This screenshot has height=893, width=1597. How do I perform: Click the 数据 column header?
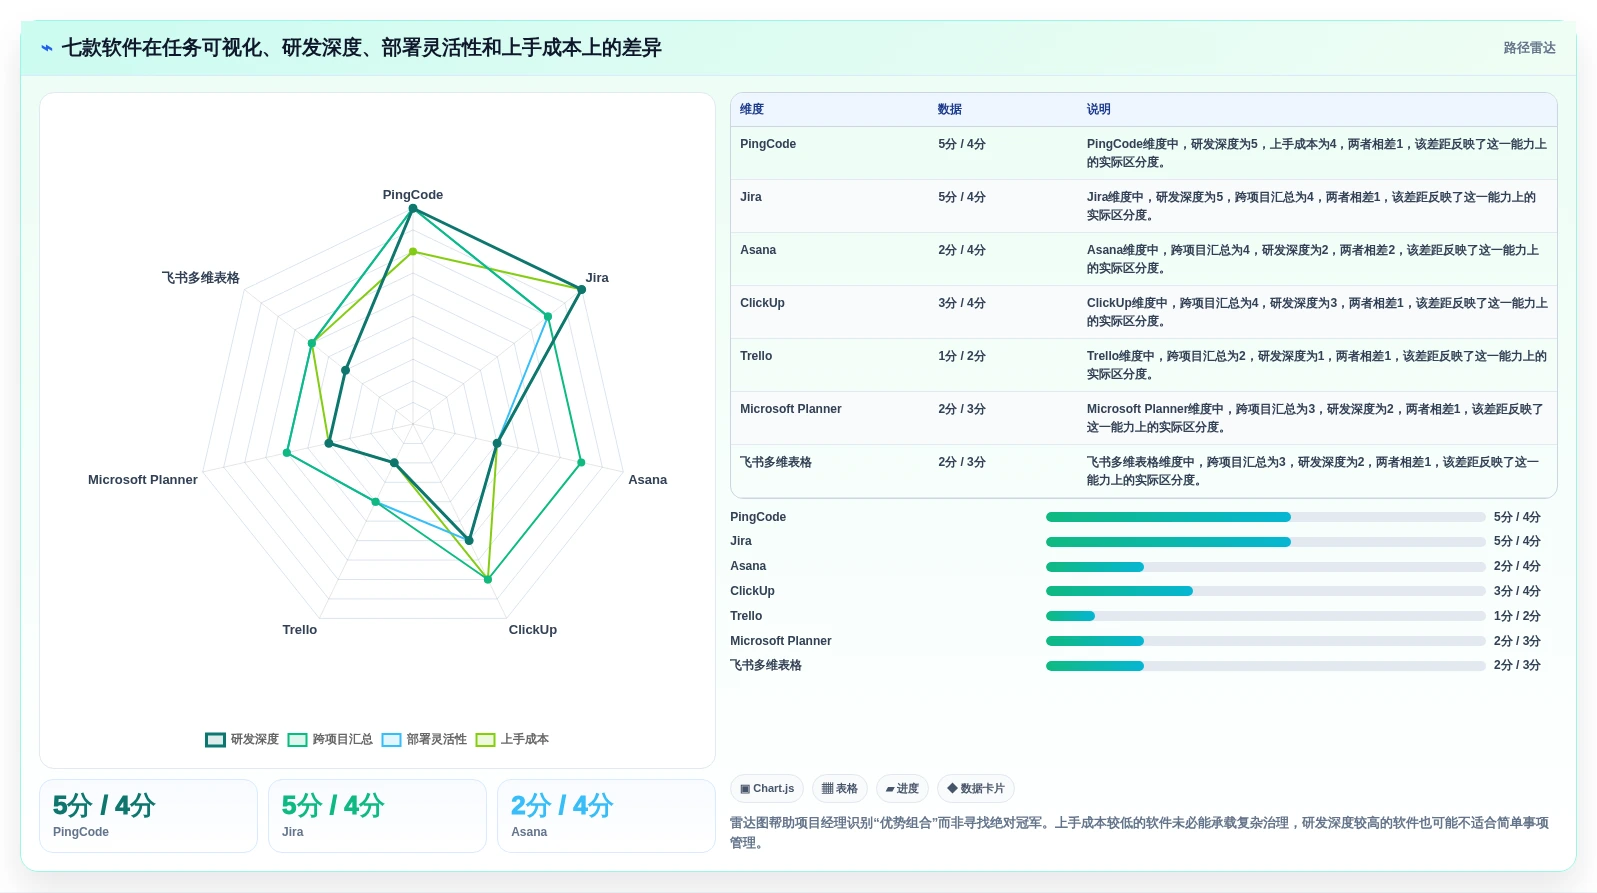pos(950,110)
